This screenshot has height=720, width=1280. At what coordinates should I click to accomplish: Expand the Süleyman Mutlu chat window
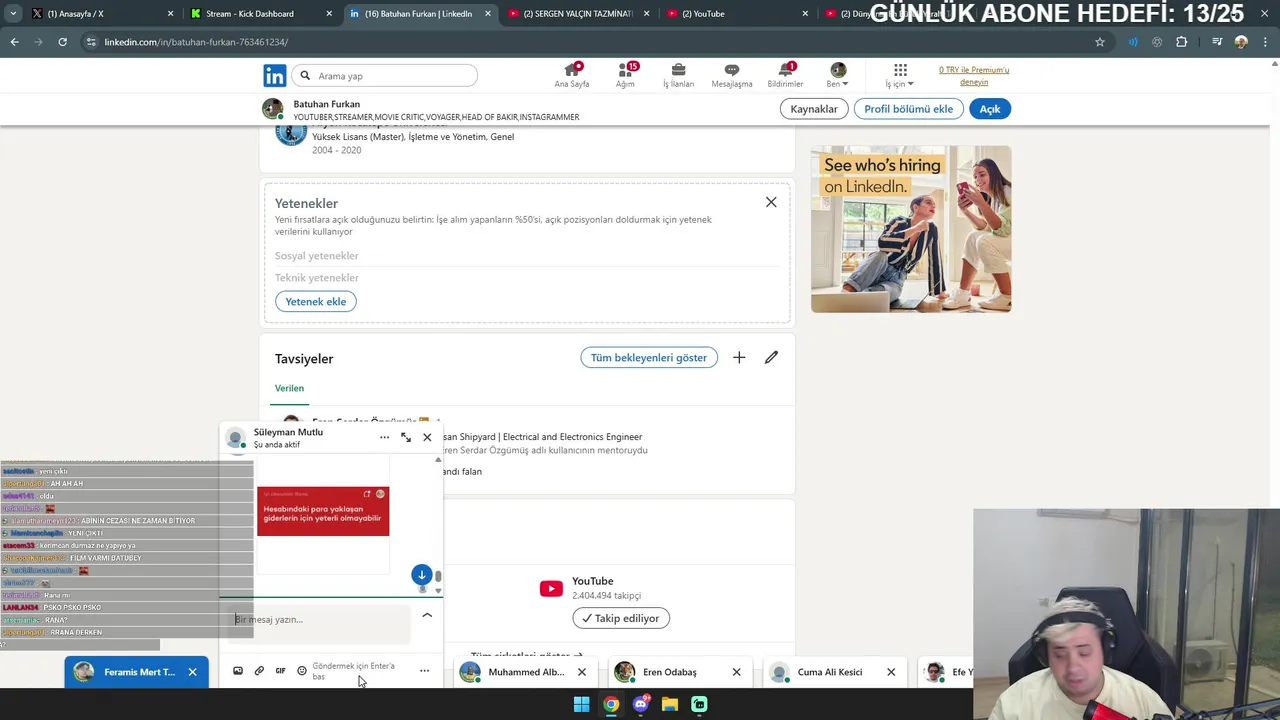pos(406,437)
